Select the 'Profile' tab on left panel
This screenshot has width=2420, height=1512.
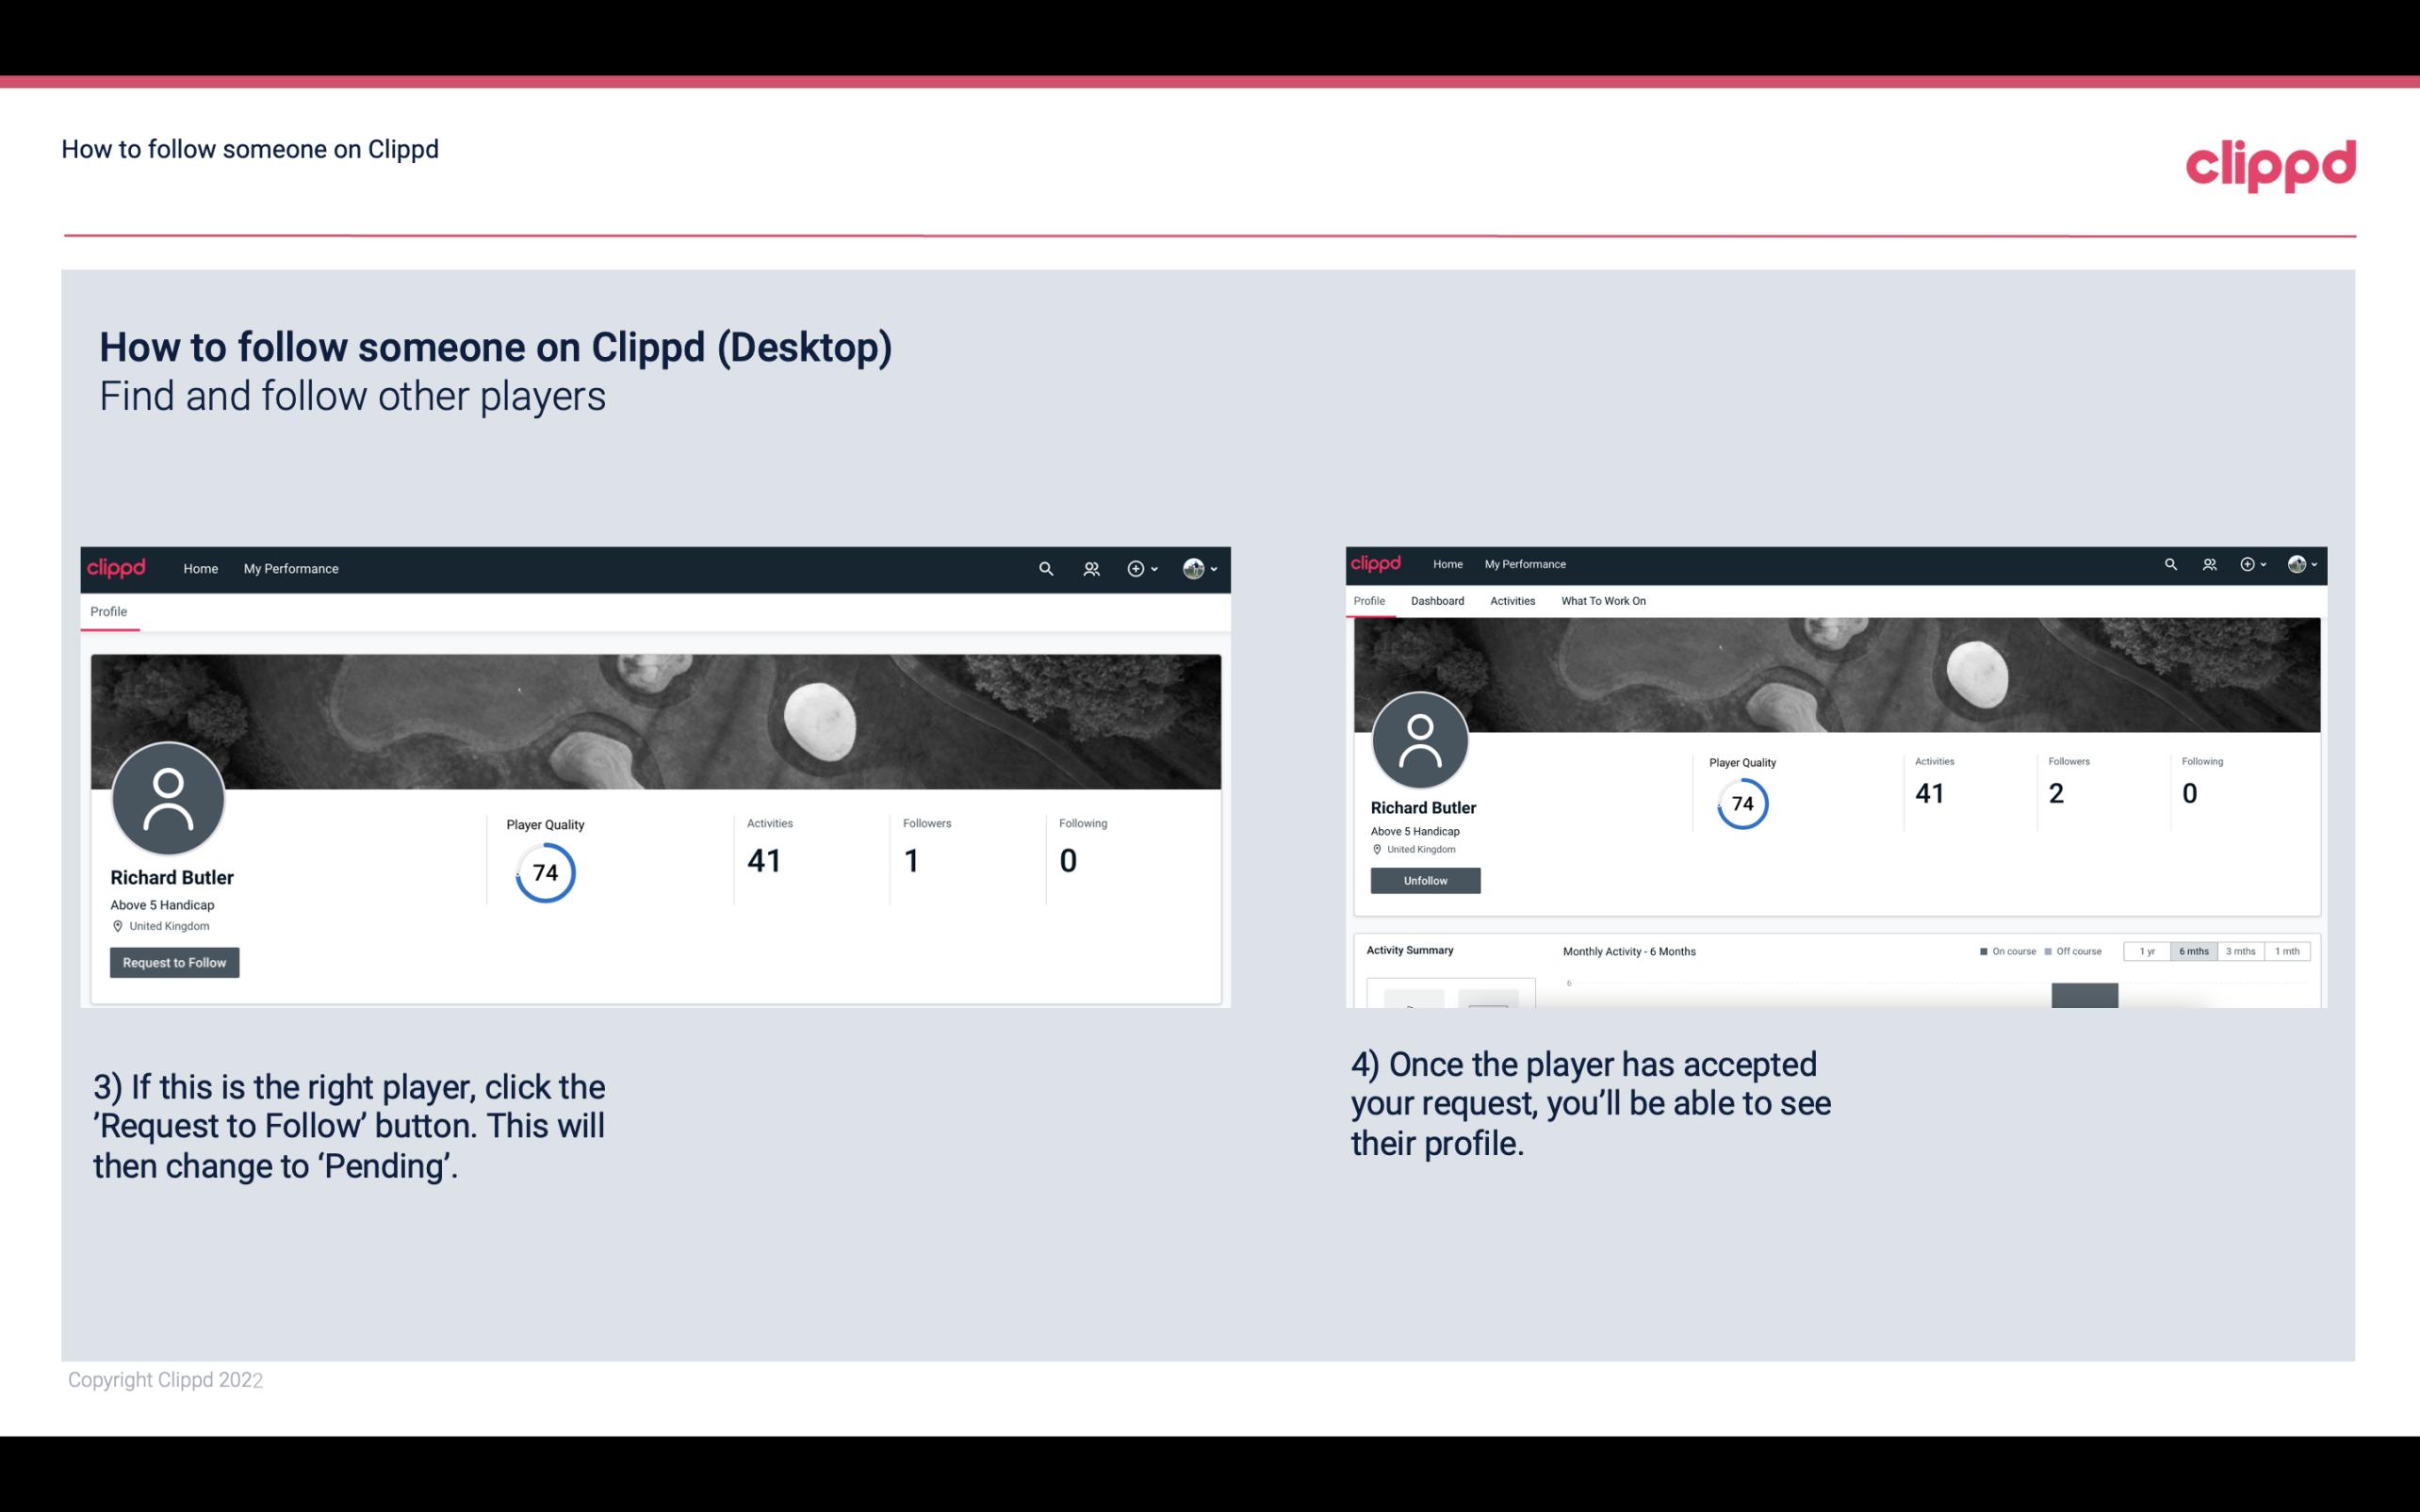point(108,611)
